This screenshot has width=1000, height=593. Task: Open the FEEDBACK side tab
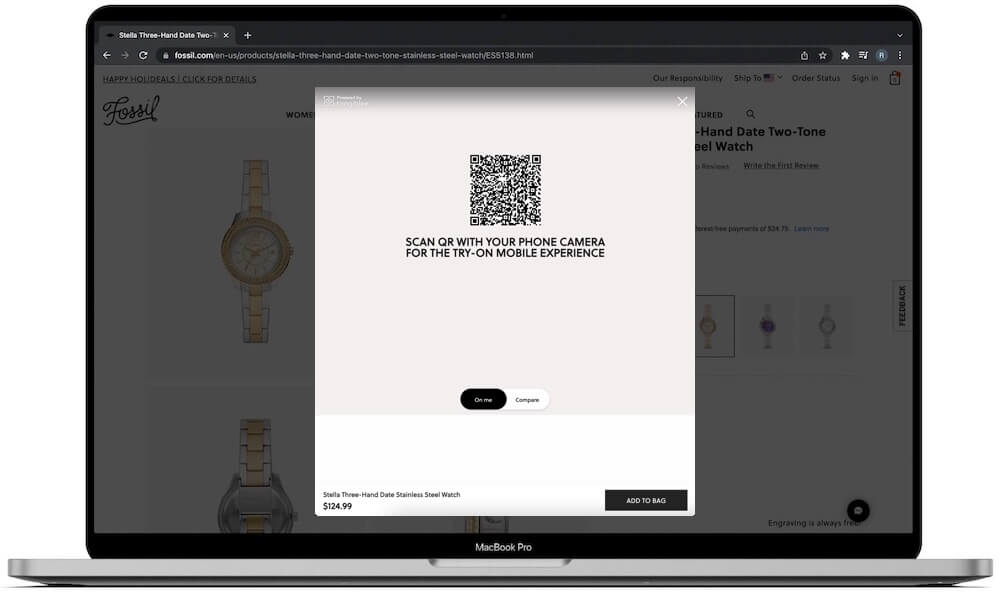[902, 306]
